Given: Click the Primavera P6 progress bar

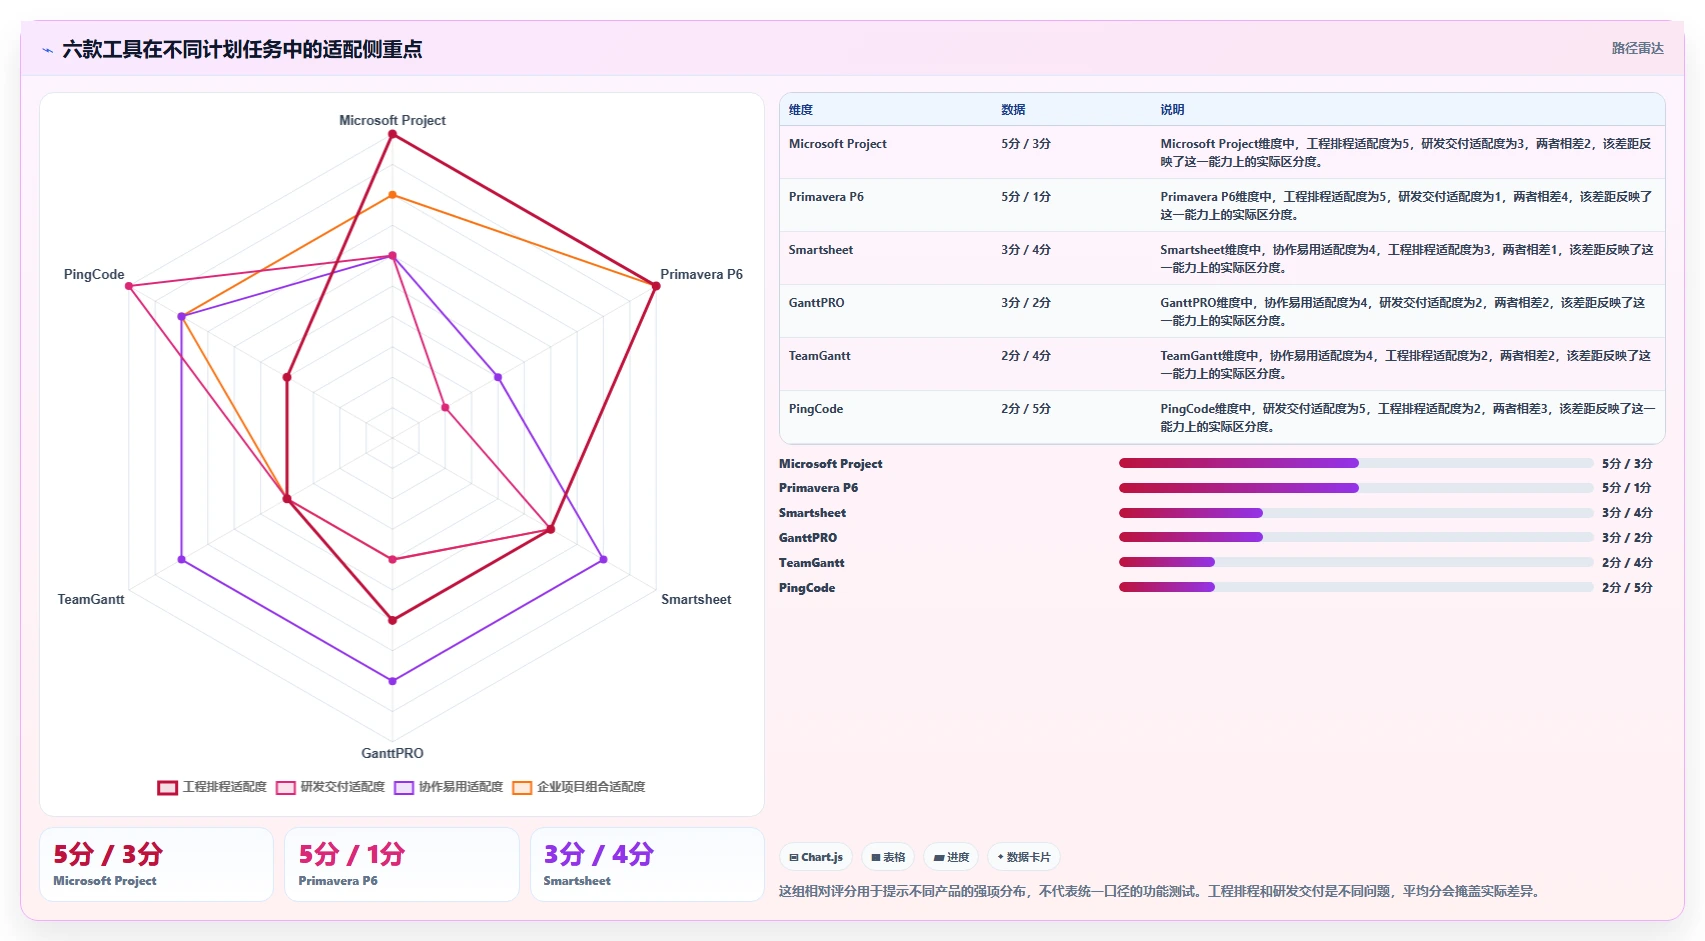Looking at the screenshot, I should tap(1356, 488).
